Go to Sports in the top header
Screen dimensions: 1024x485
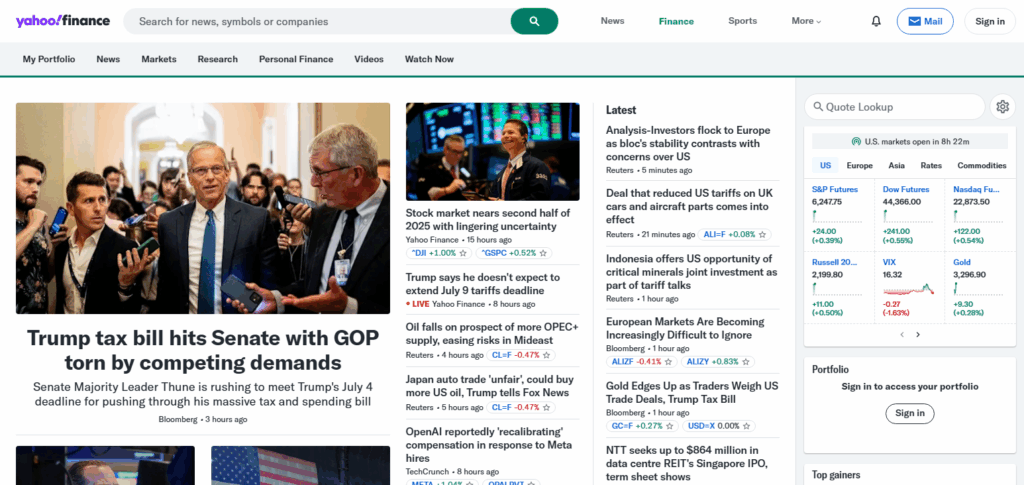pos(743,21)
